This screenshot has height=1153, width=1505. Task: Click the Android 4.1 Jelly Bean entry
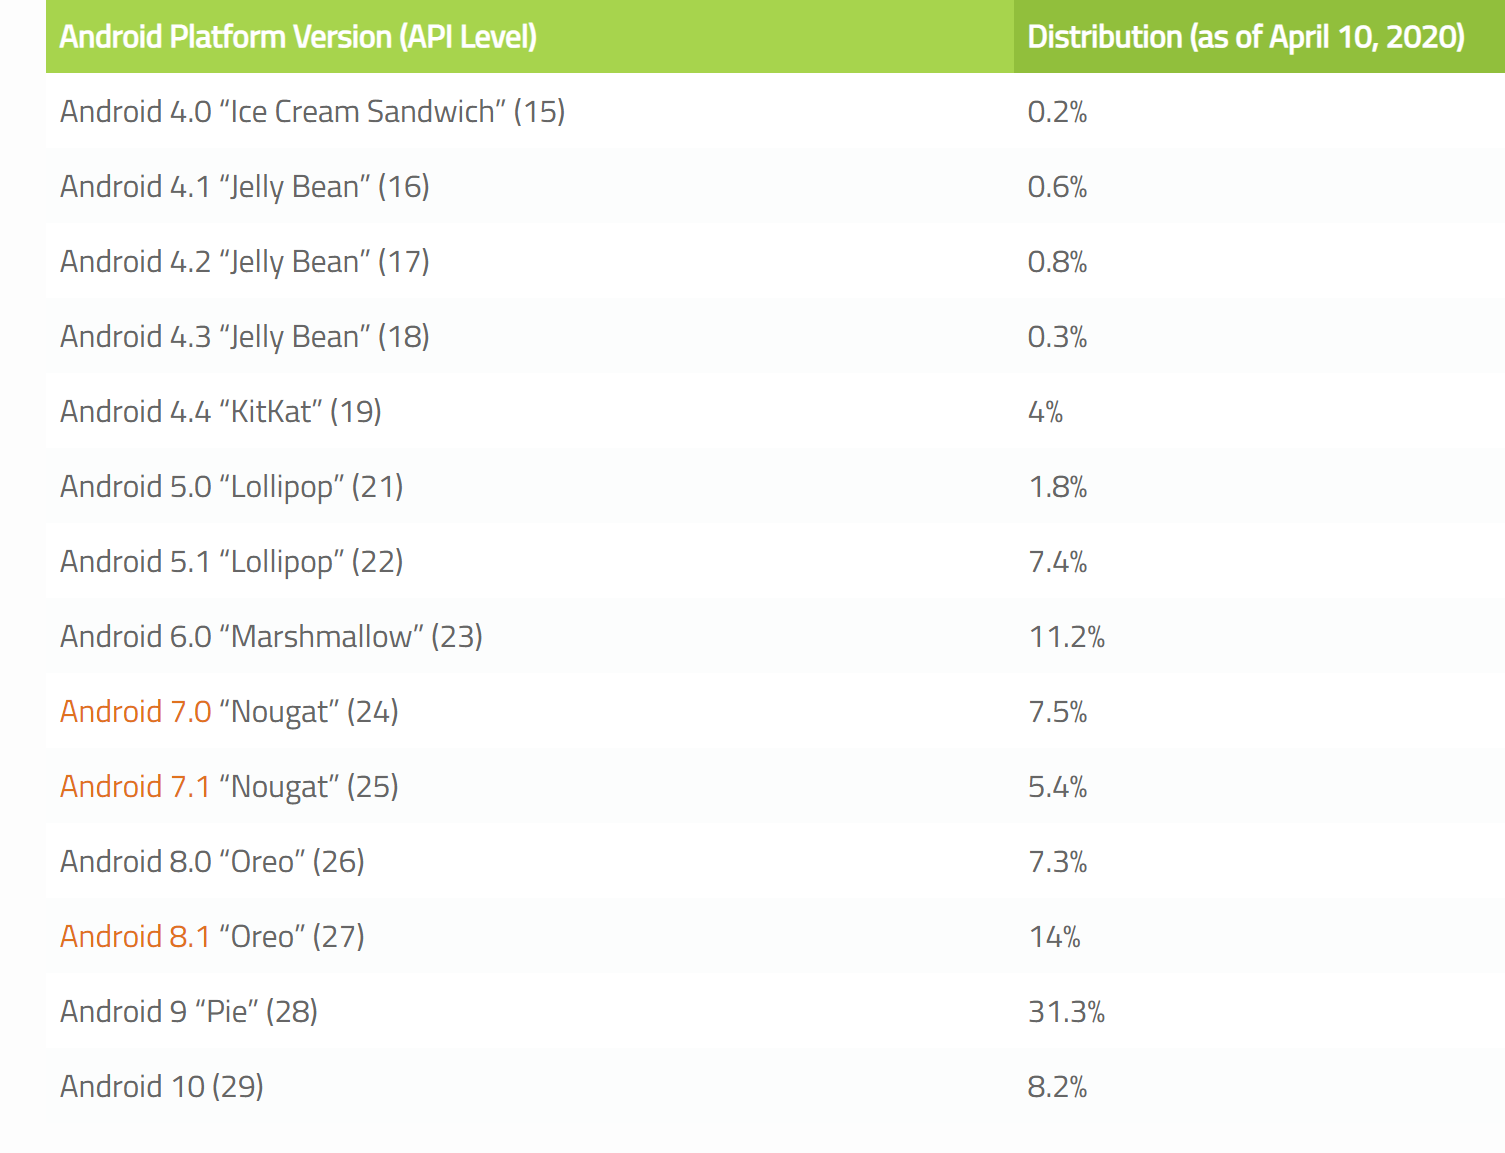(244, 187)
